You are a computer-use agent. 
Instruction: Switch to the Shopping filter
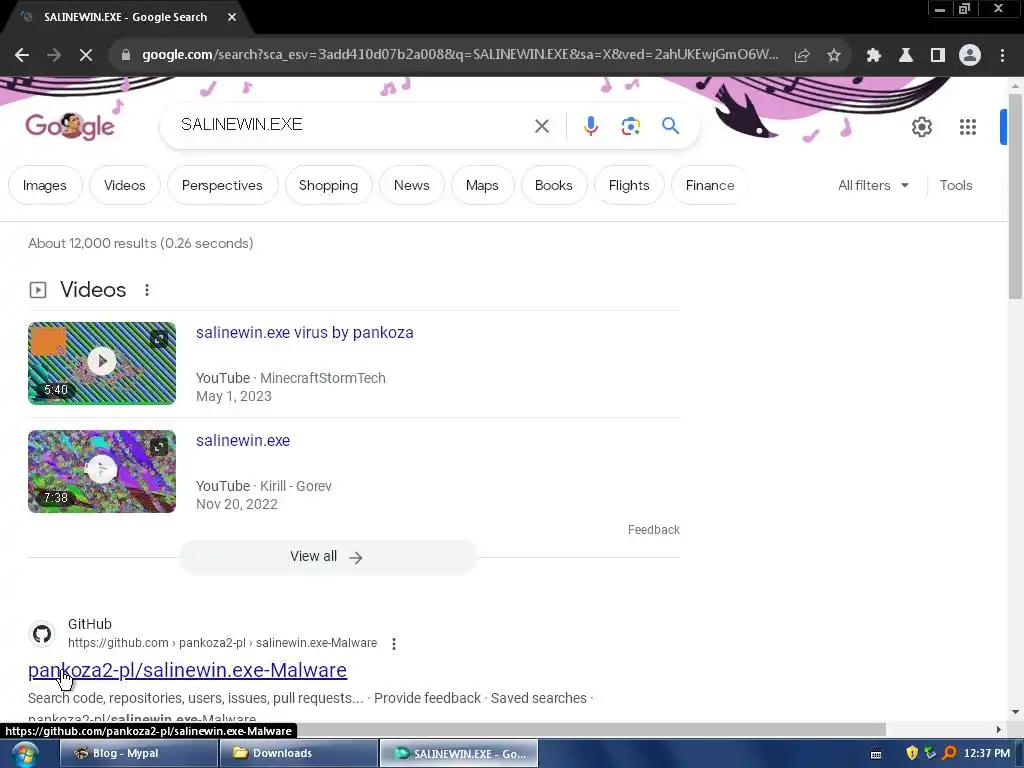[x=328, y=185]
